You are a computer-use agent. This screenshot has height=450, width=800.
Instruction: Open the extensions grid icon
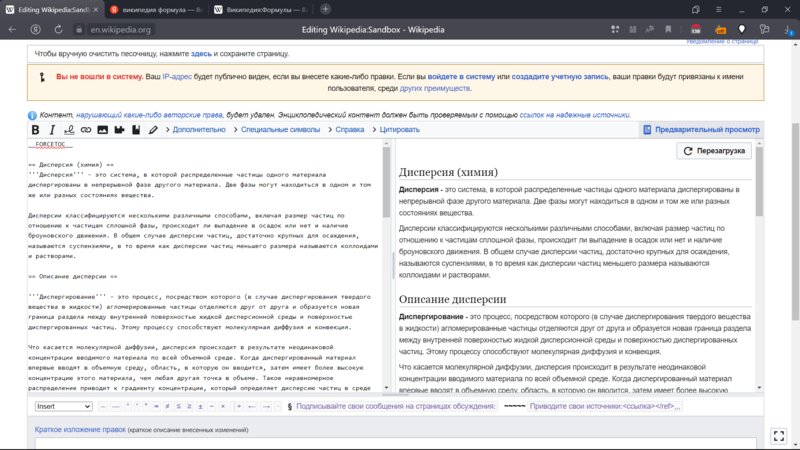tap(615, 30)
